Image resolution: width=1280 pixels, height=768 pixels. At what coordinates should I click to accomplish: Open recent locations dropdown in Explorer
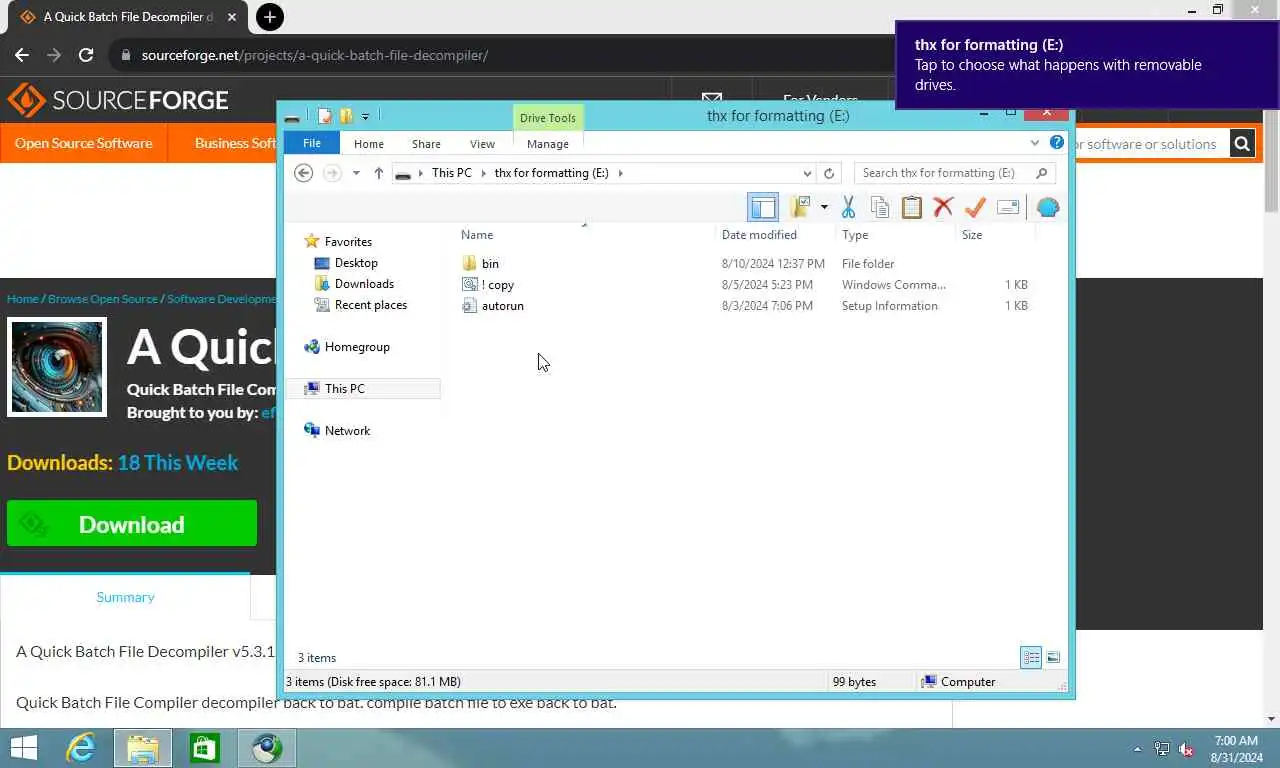356,173
